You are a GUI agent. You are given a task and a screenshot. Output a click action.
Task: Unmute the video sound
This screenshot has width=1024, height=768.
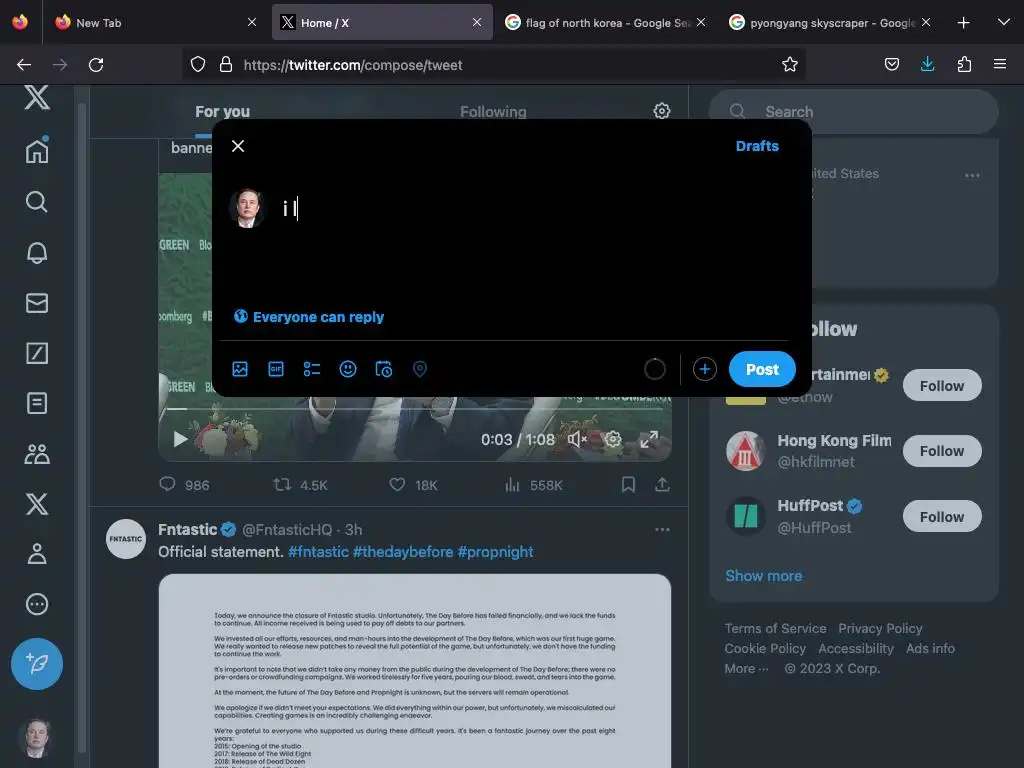pyautogui.click(x=577, y=439)
